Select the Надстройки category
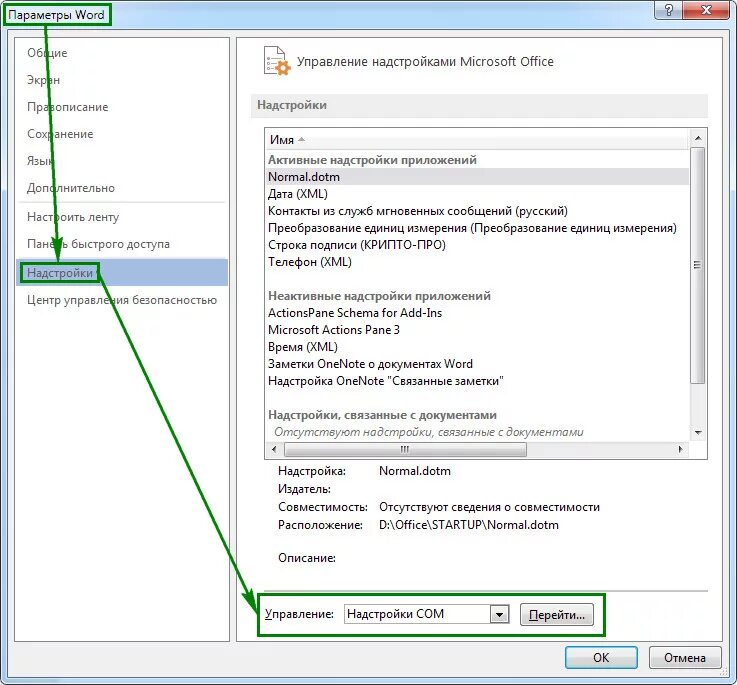The image size is (737, 685). click(122, 273)
